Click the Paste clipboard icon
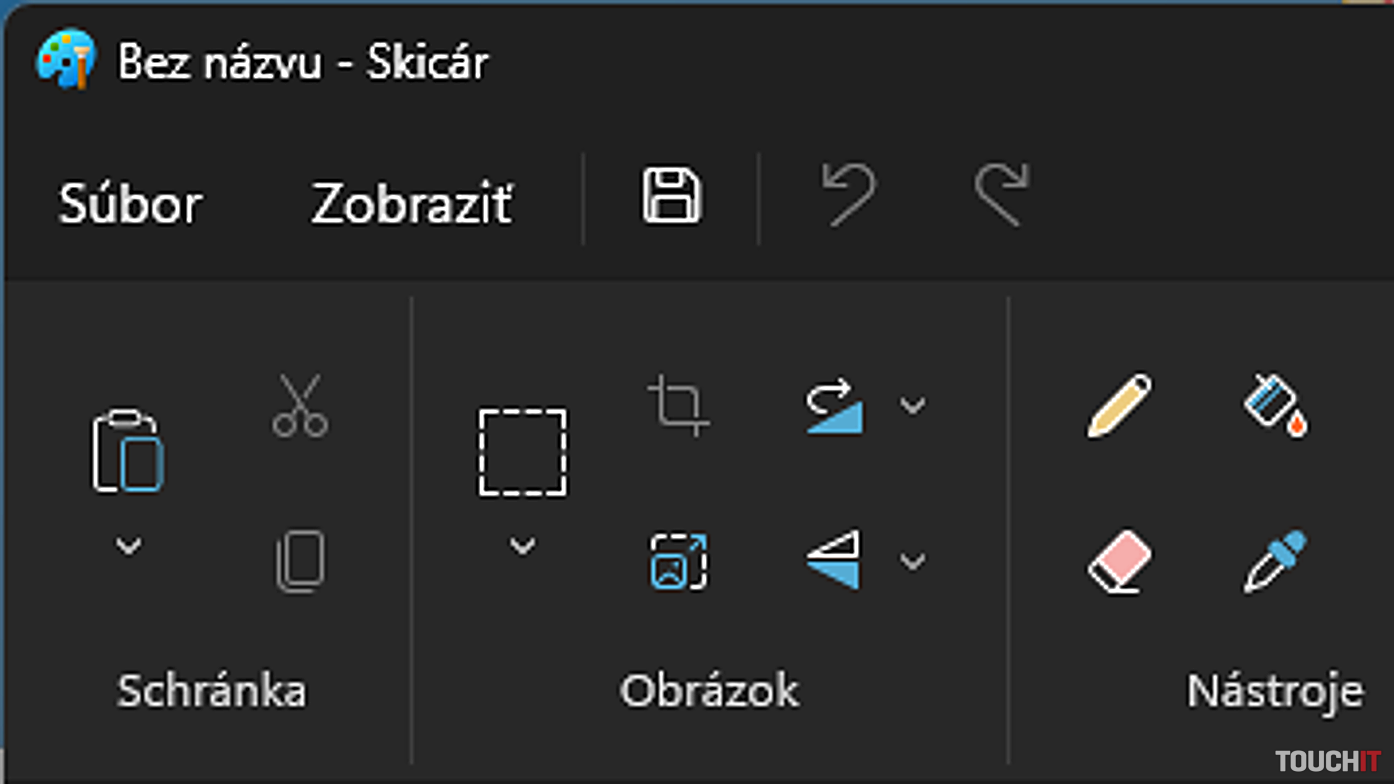Viewport: 1394px width, 784px height. coord(128,451)
